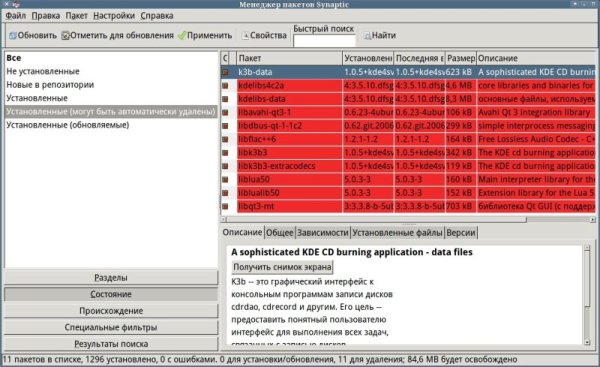Focus the Быстрый поиск input field
600x367 pixels.
[324, 41]
